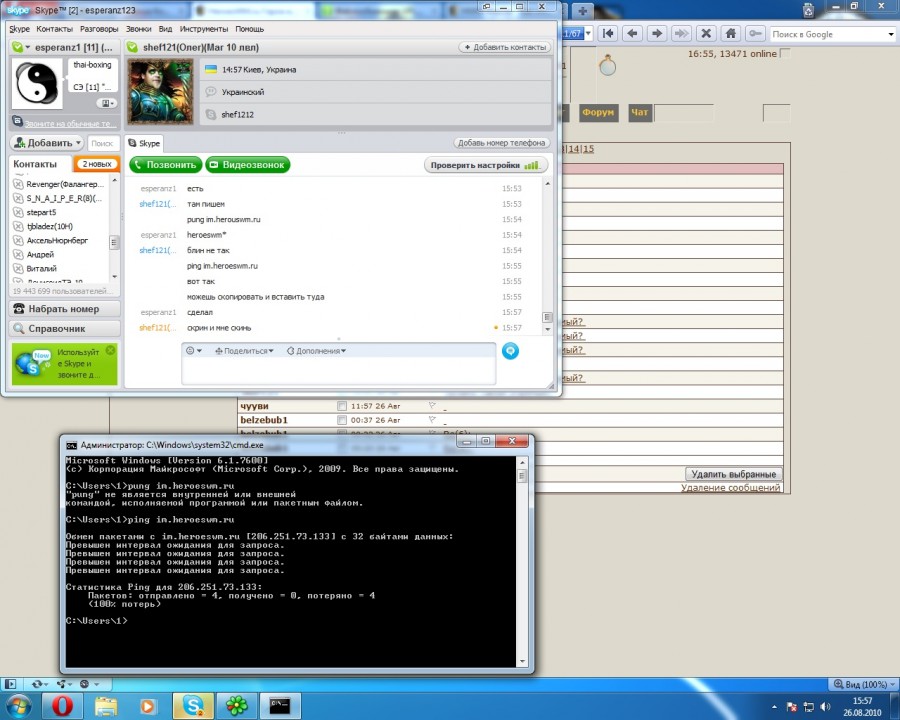Open the emoticon picker in the chat box
This screenshot has height=720, width=900.
[193, 351]
